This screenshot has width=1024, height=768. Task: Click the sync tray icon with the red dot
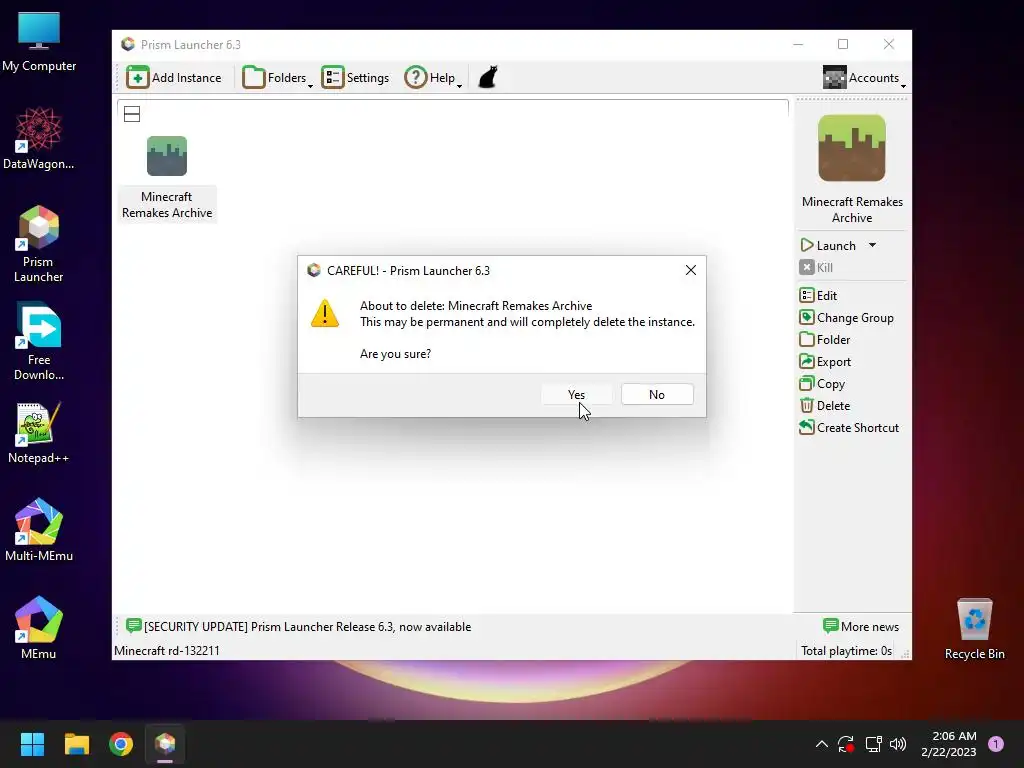[846, 744]
